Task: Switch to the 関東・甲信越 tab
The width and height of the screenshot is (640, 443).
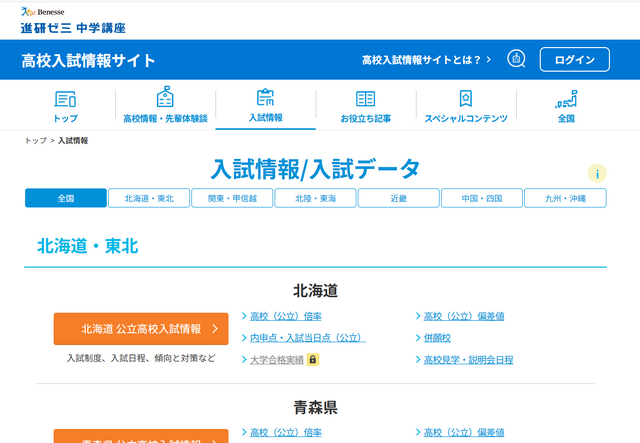Action: [x=232, y=198]
